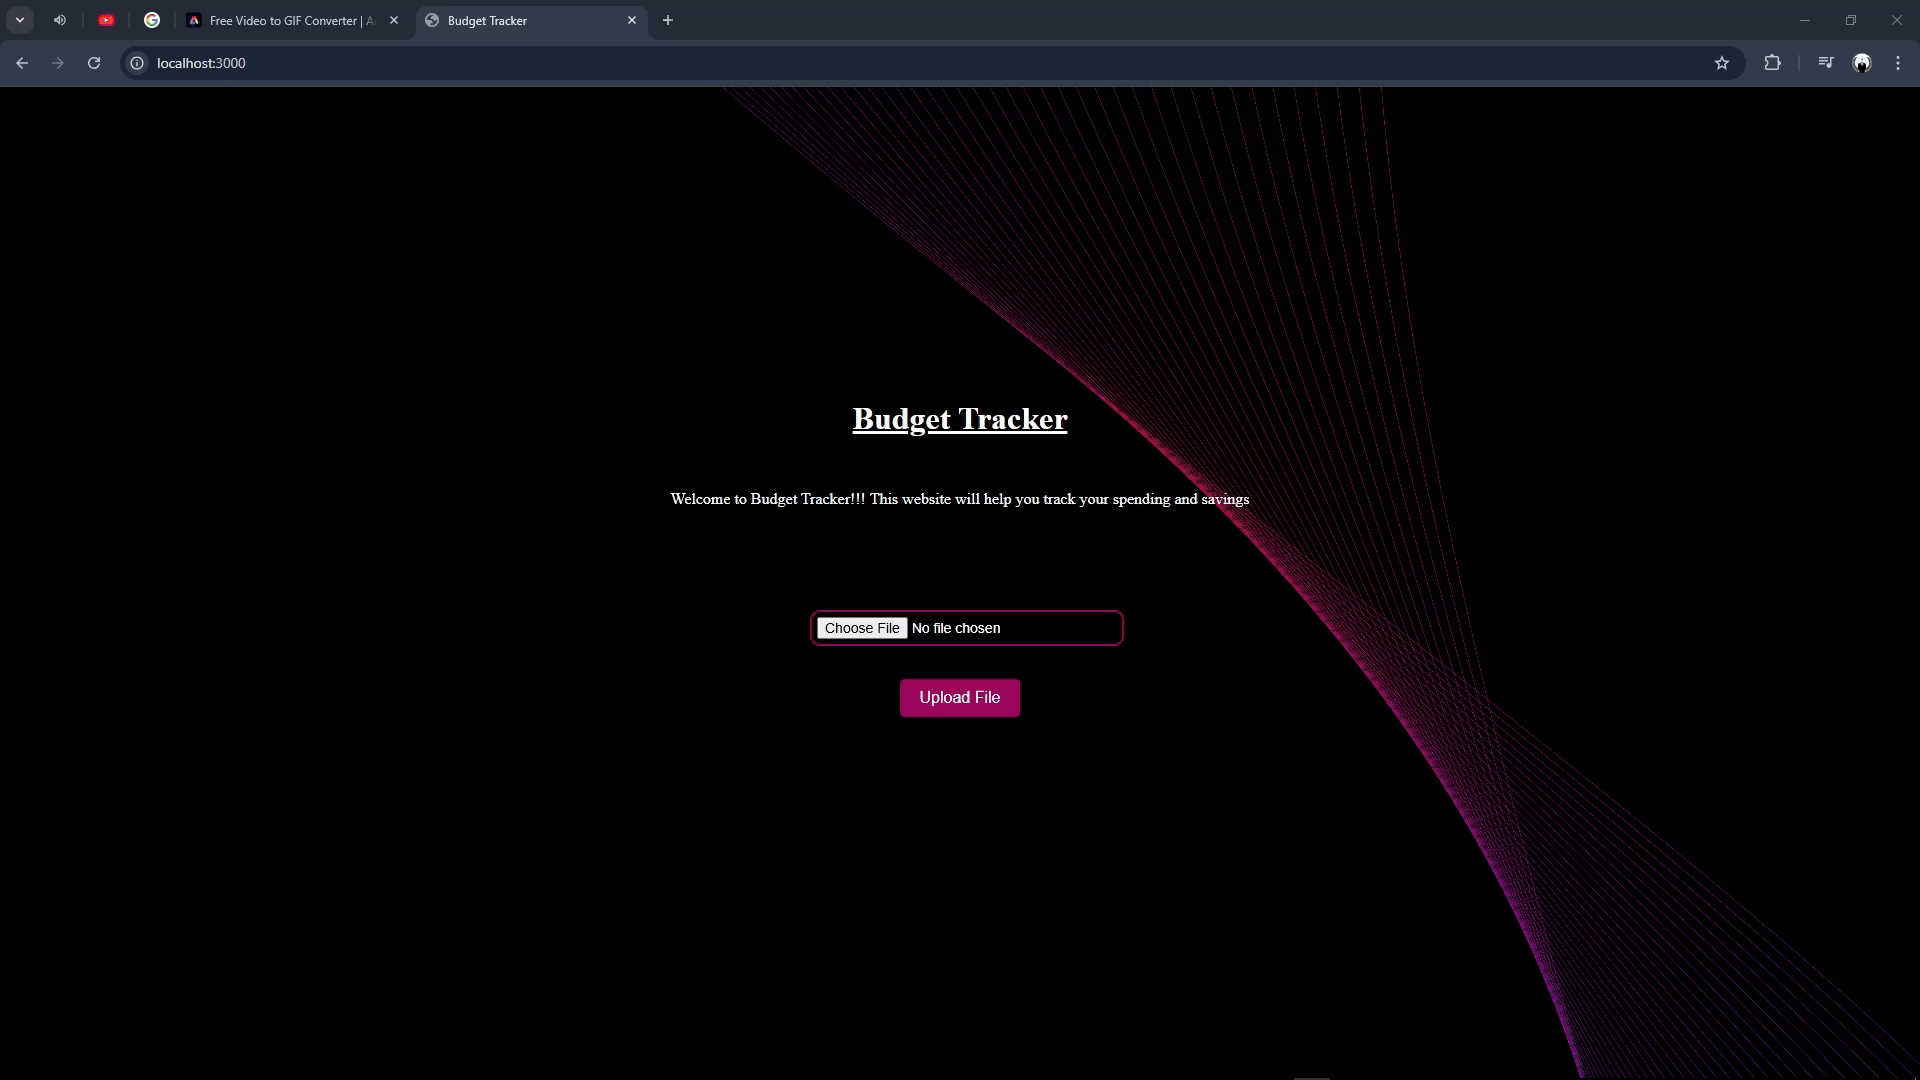Switch to Free Video to GIF Converter tab
This screenshot has height=1080, width=1920.
(293, 20)
